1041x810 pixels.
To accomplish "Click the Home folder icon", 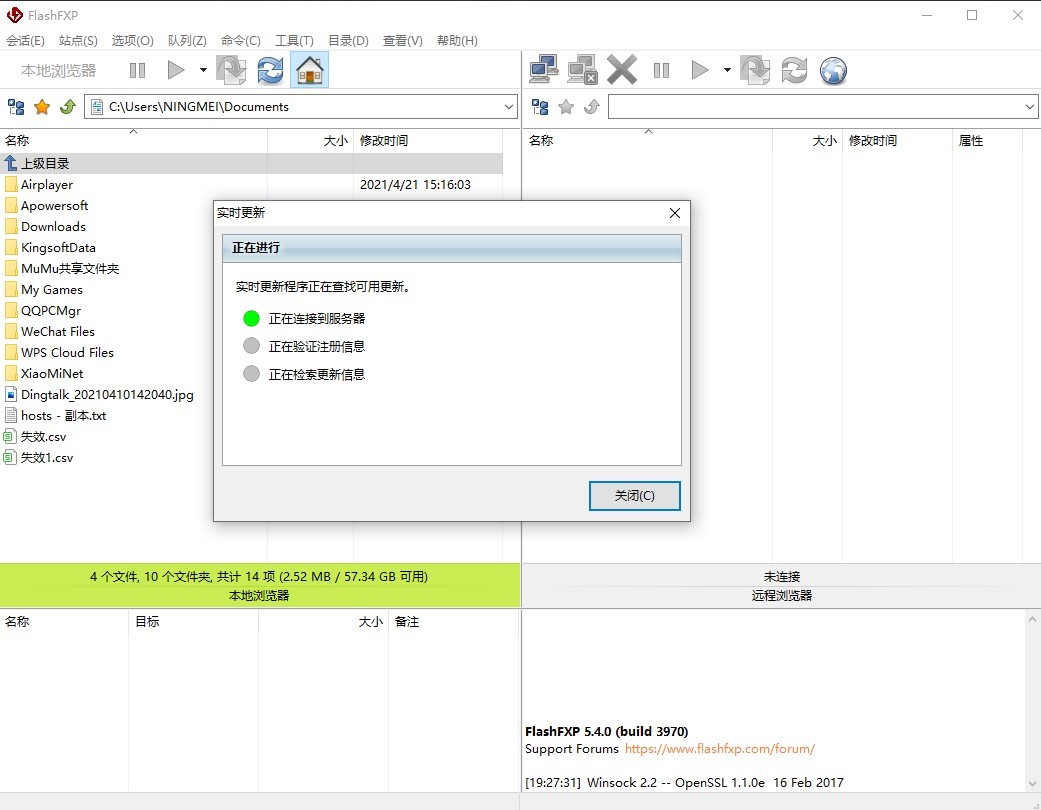I will [310, 70].
